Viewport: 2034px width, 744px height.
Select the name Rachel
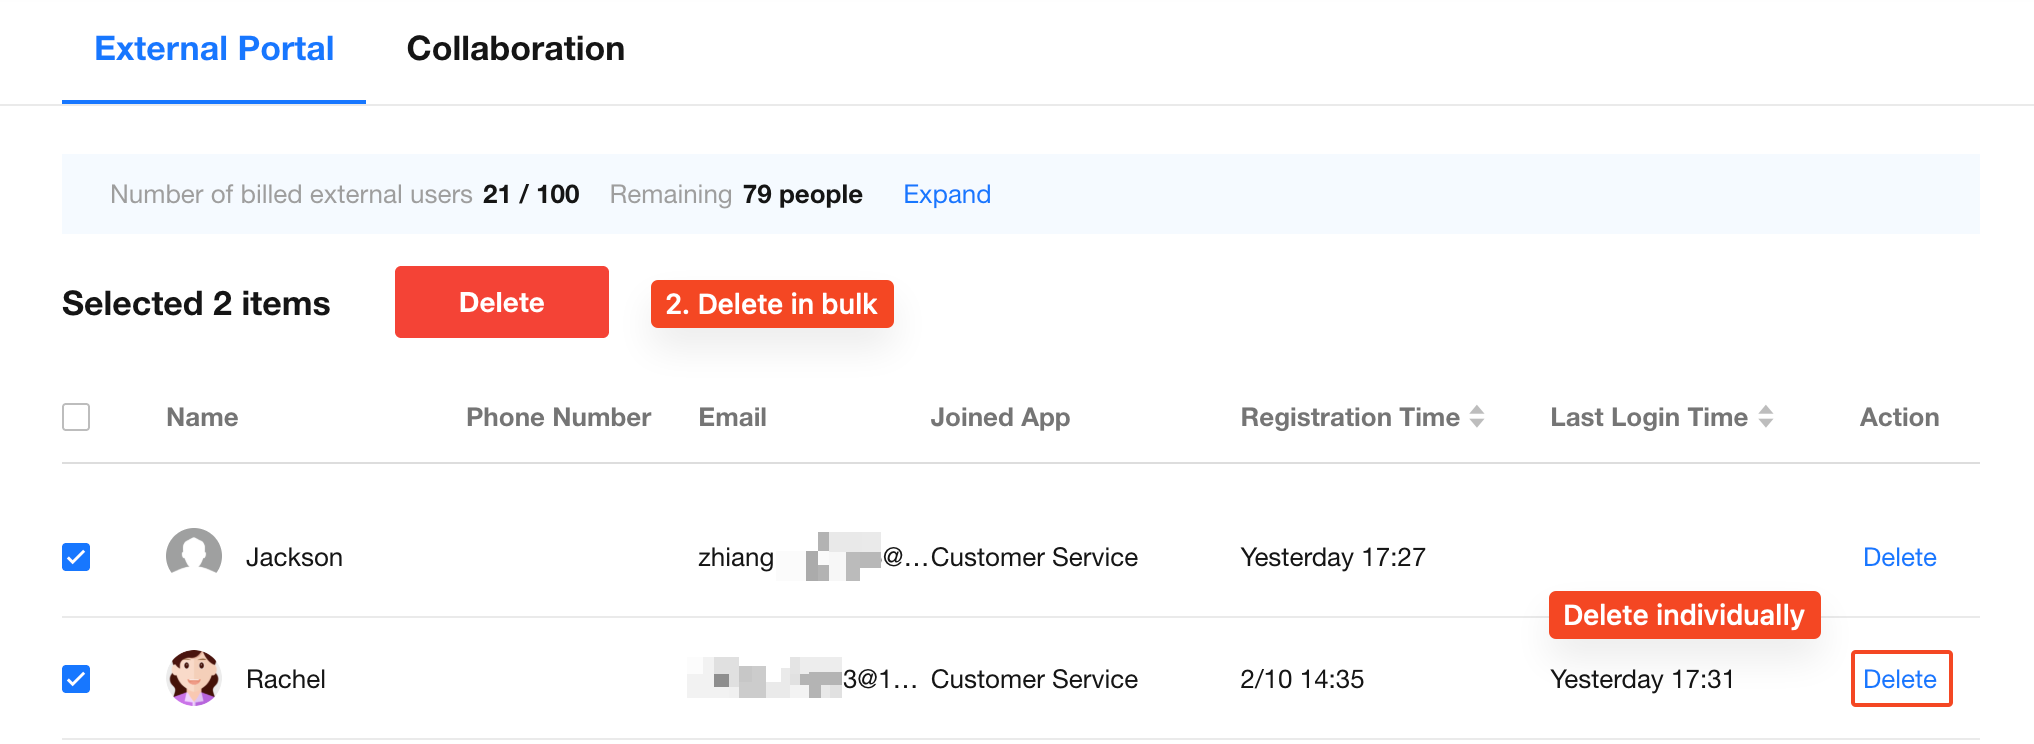point(286,679)
